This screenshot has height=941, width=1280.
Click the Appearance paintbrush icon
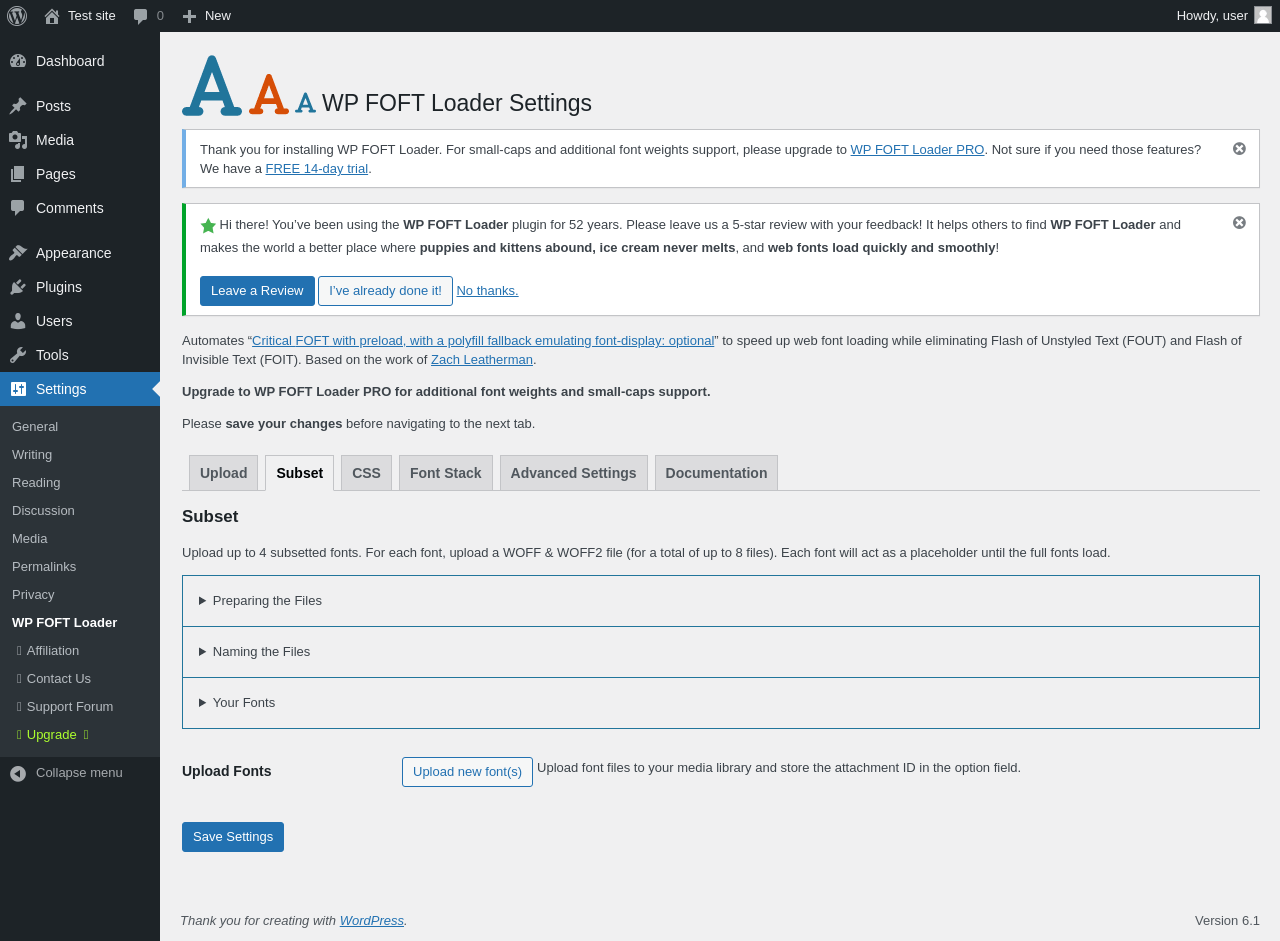point(18,253)
